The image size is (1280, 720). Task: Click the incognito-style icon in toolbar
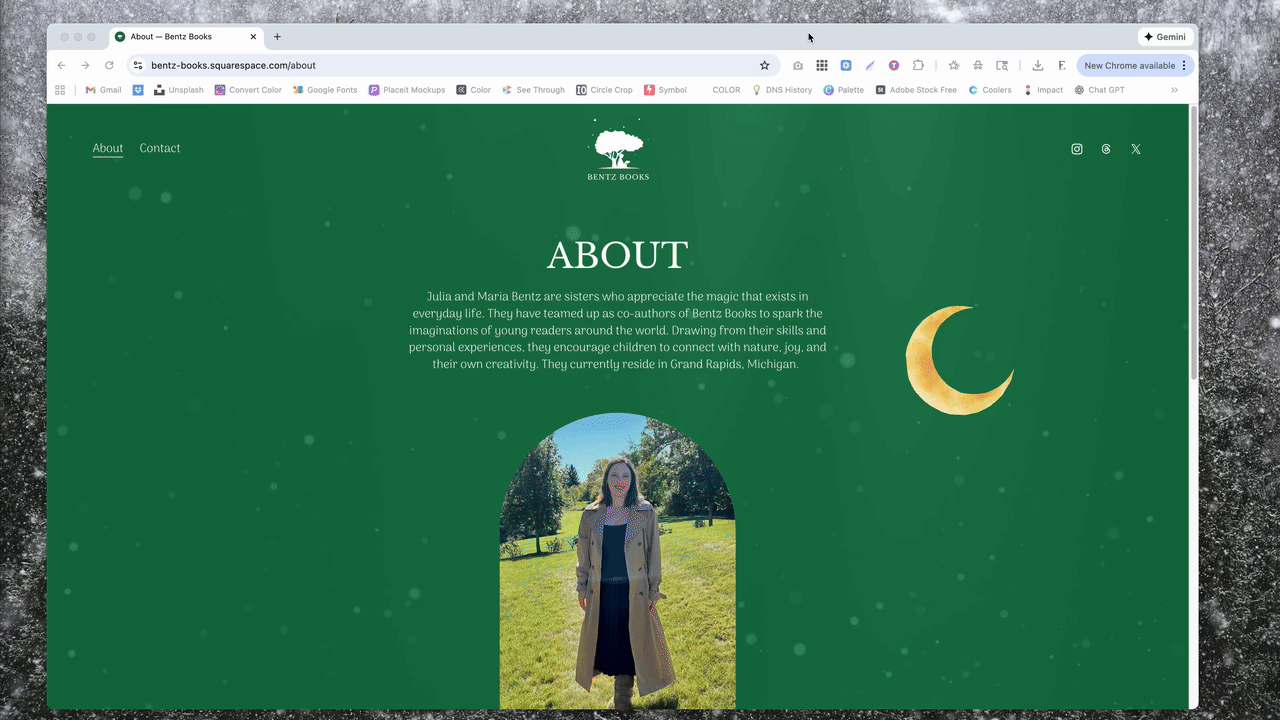pos(978,65)
